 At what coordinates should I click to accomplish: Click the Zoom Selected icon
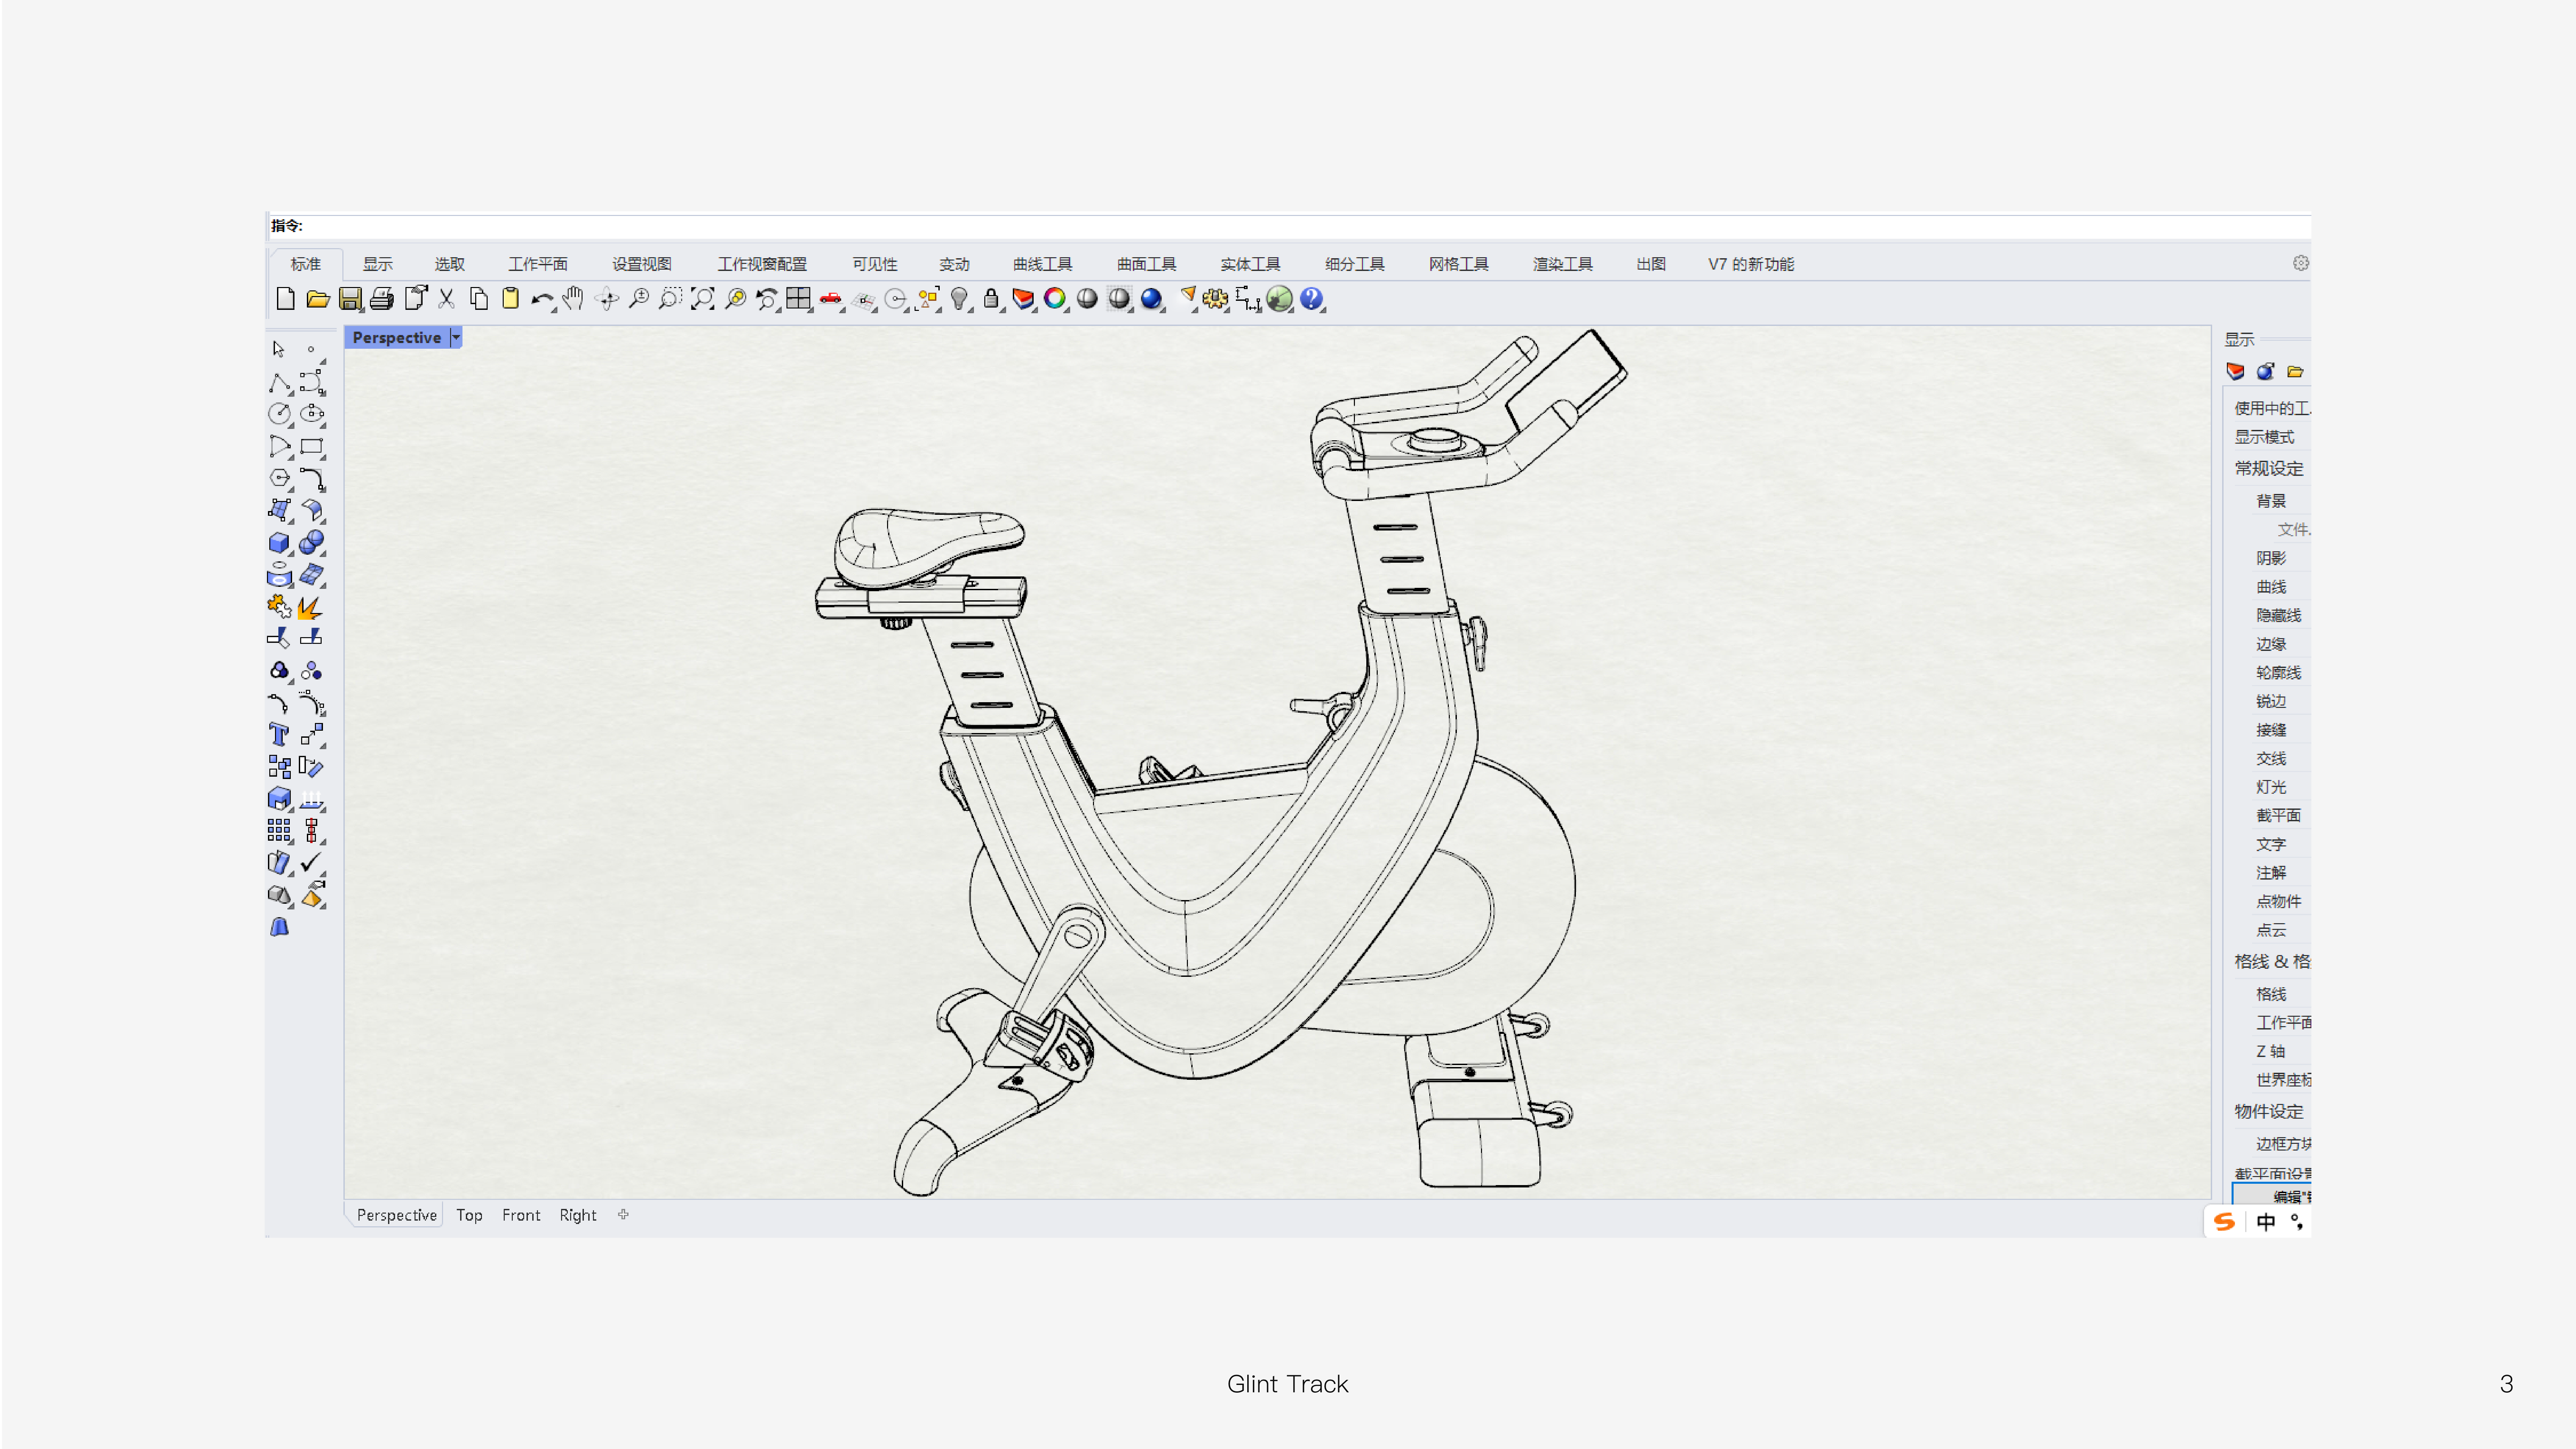point(735,299)
